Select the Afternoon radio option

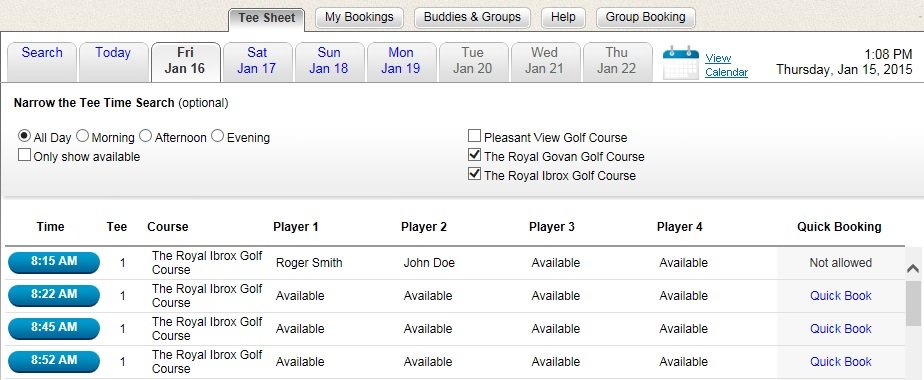(146, 136)
